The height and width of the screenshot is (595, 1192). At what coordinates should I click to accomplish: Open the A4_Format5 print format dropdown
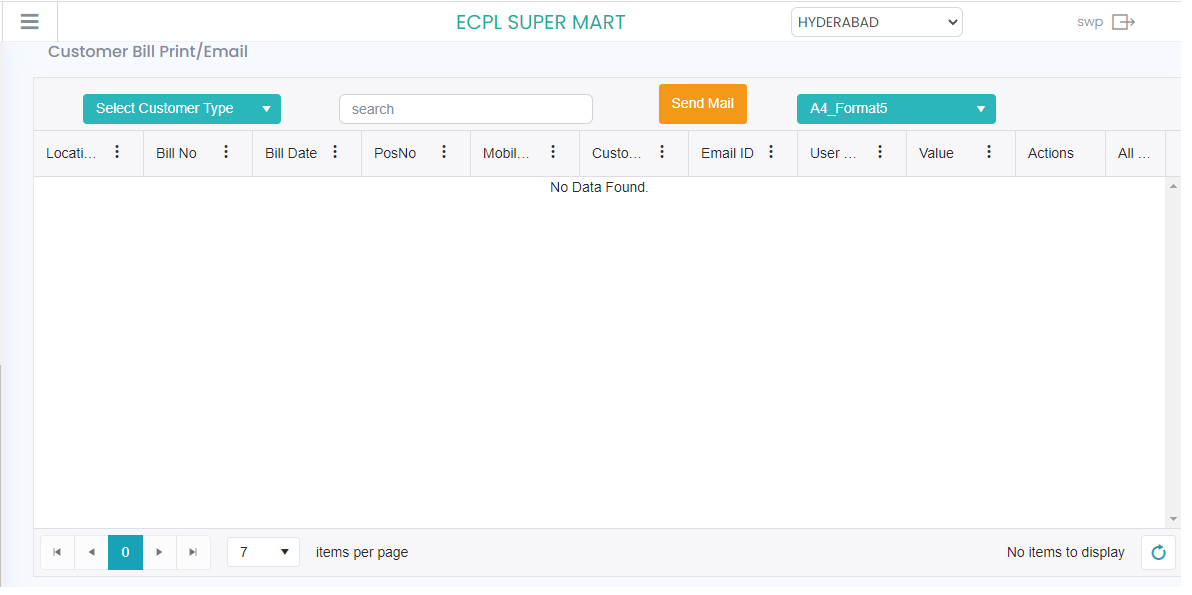[895, 109]
